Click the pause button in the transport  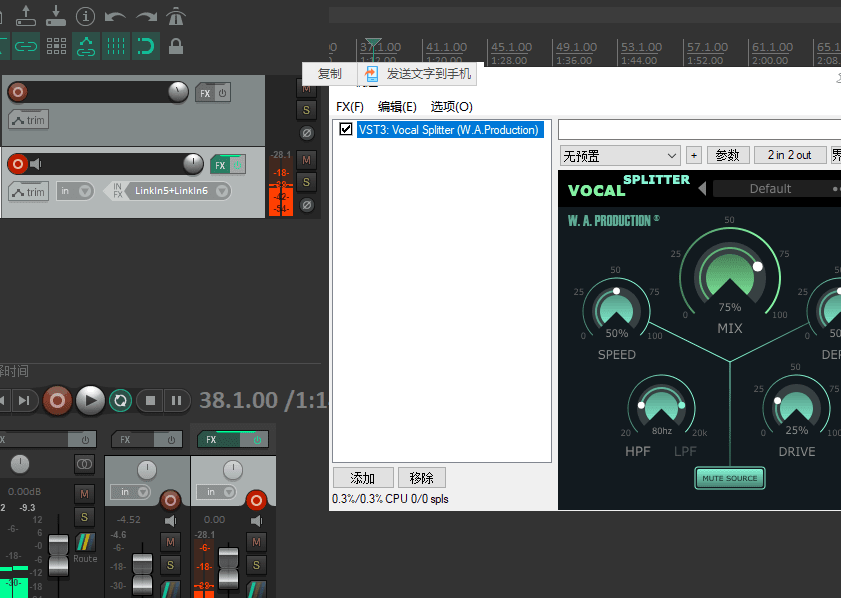point(176,401)
